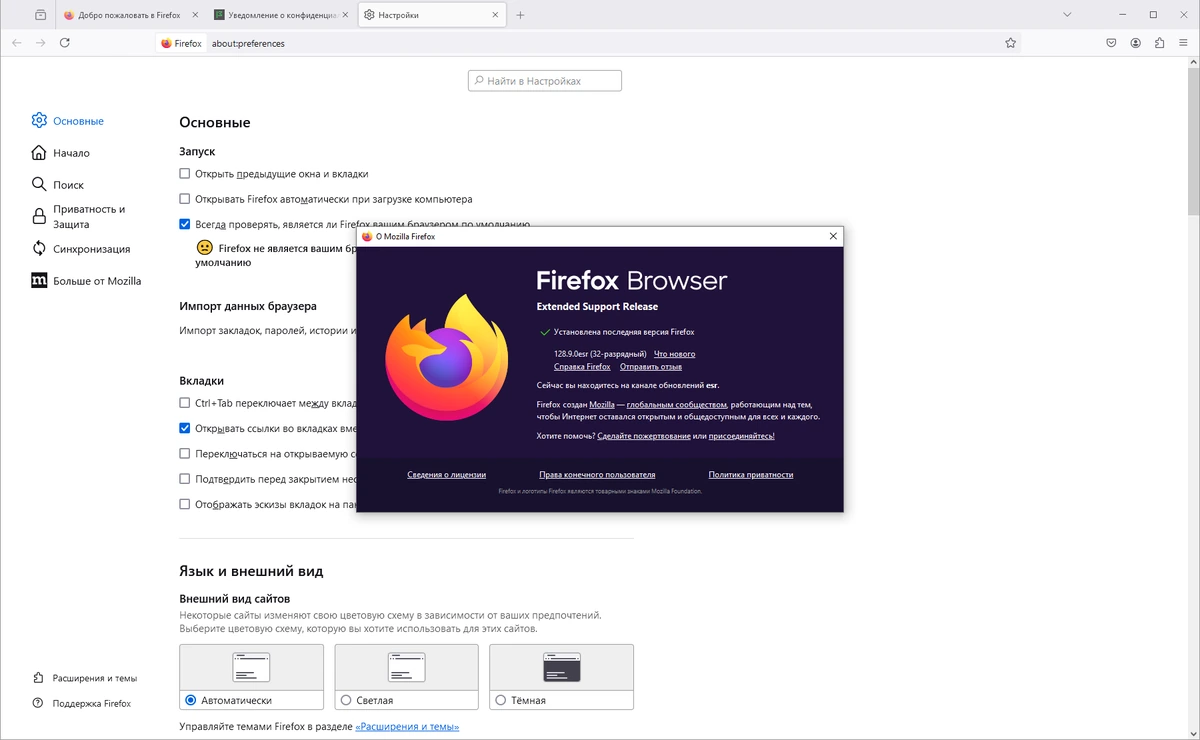Select the Настройки tab
Screen dimensions: 1200x740
(x=432, y=15)
